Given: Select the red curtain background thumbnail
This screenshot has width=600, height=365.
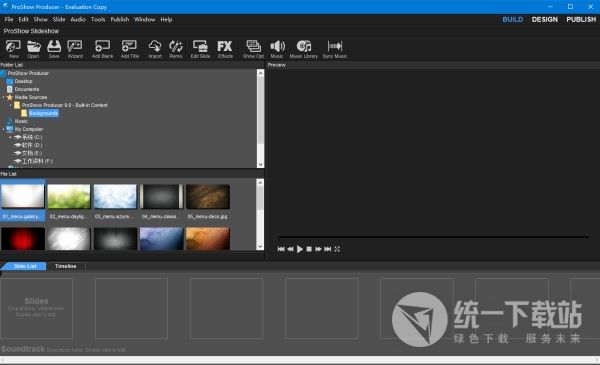Looking at the screenshot, I should coord(23,239).
